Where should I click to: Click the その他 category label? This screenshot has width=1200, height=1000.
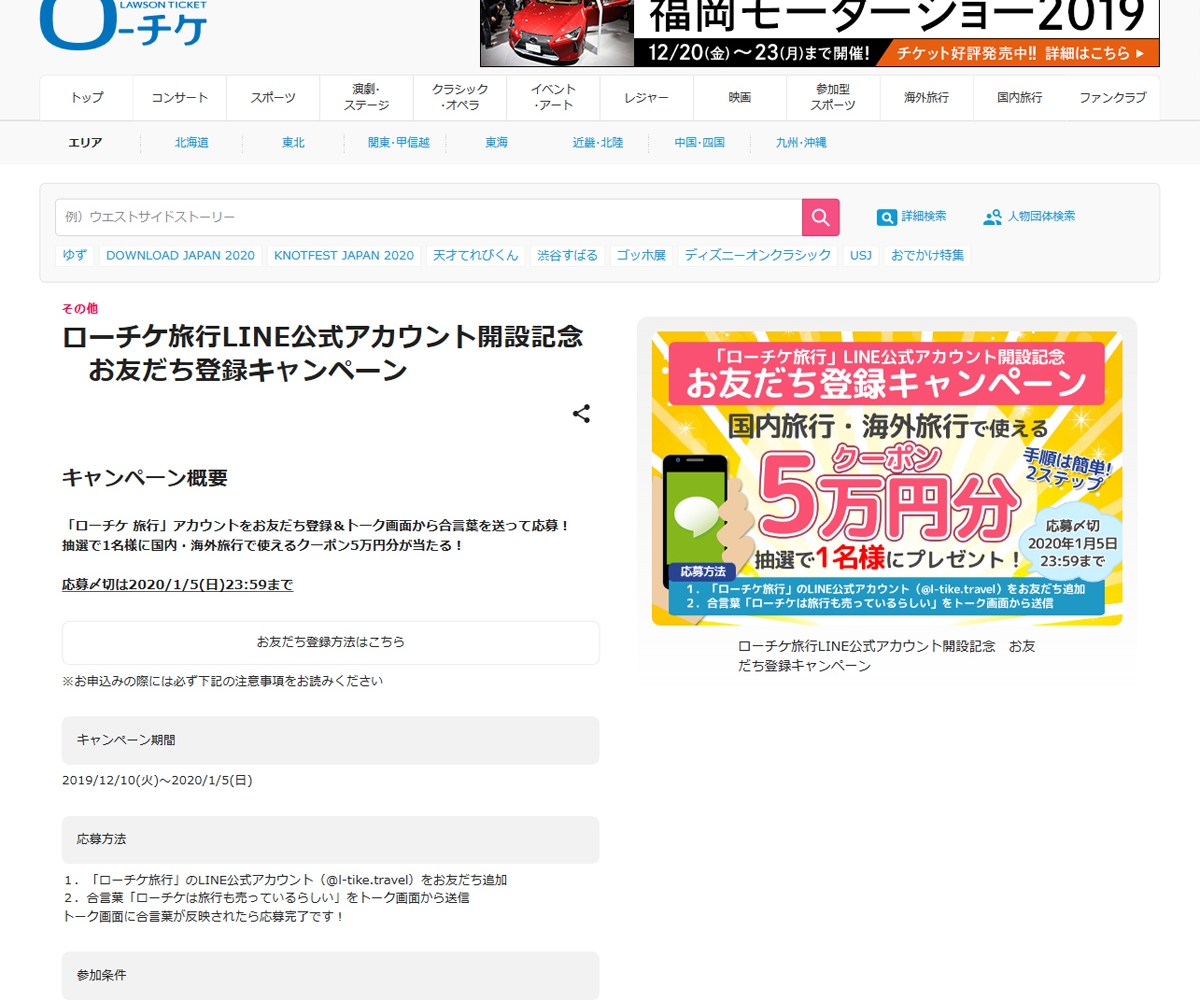(80, 308)
